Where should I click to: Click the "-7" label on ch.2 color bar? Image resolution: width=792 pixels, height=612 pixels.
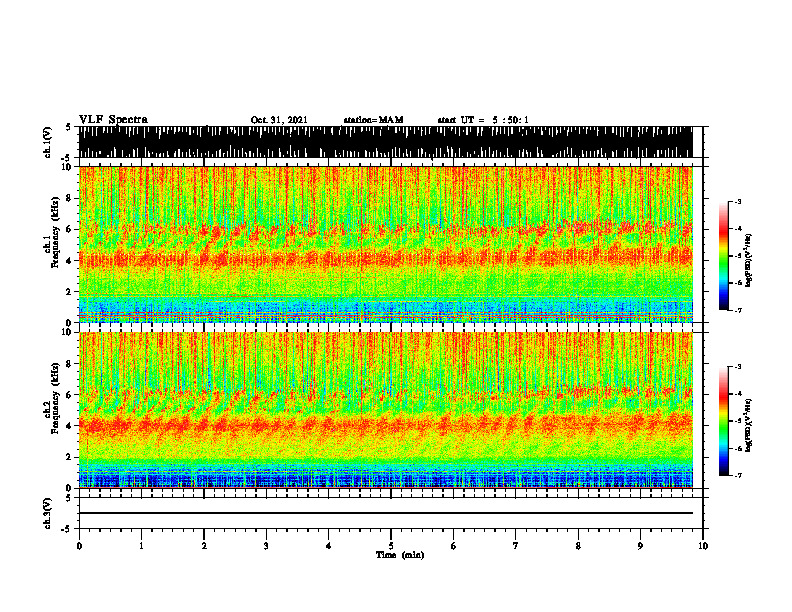(x=738, y=476)
